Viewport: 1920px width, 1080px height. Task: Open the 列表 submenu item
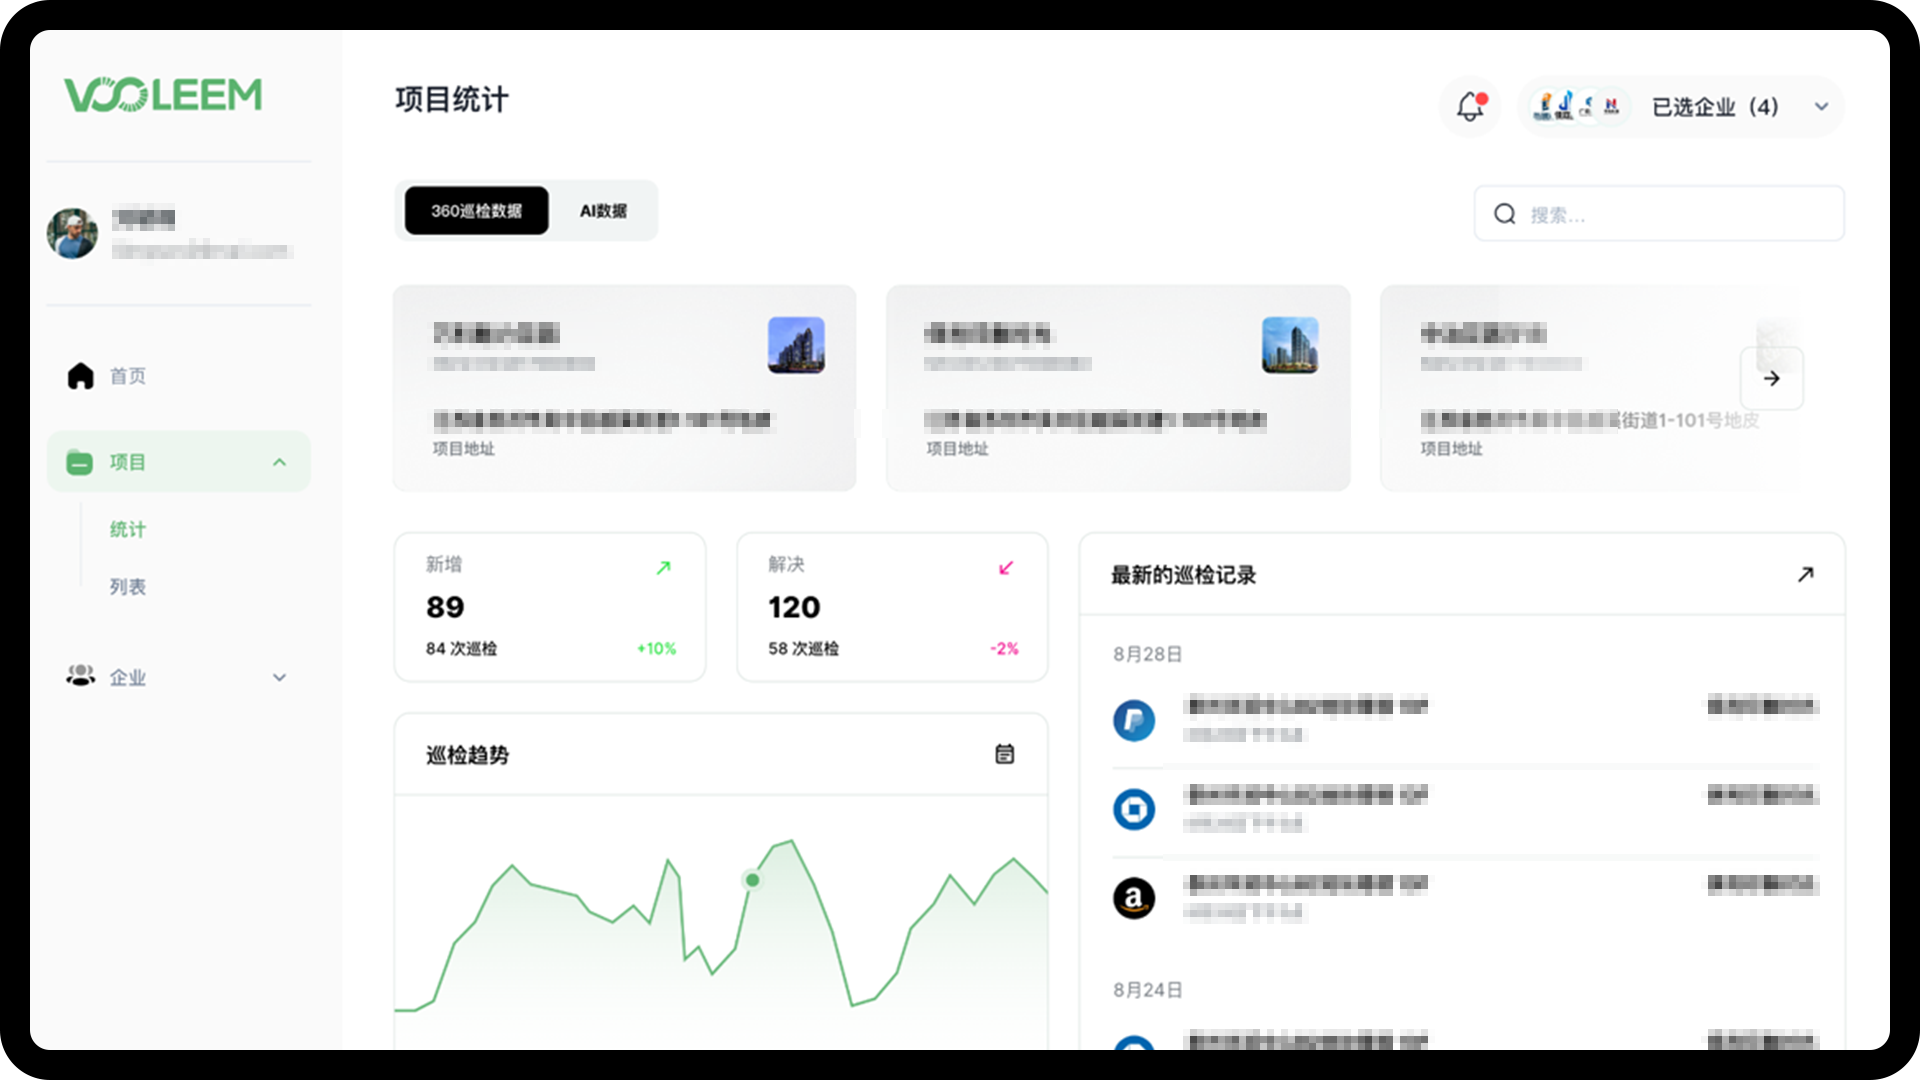[x=128, y=587]
